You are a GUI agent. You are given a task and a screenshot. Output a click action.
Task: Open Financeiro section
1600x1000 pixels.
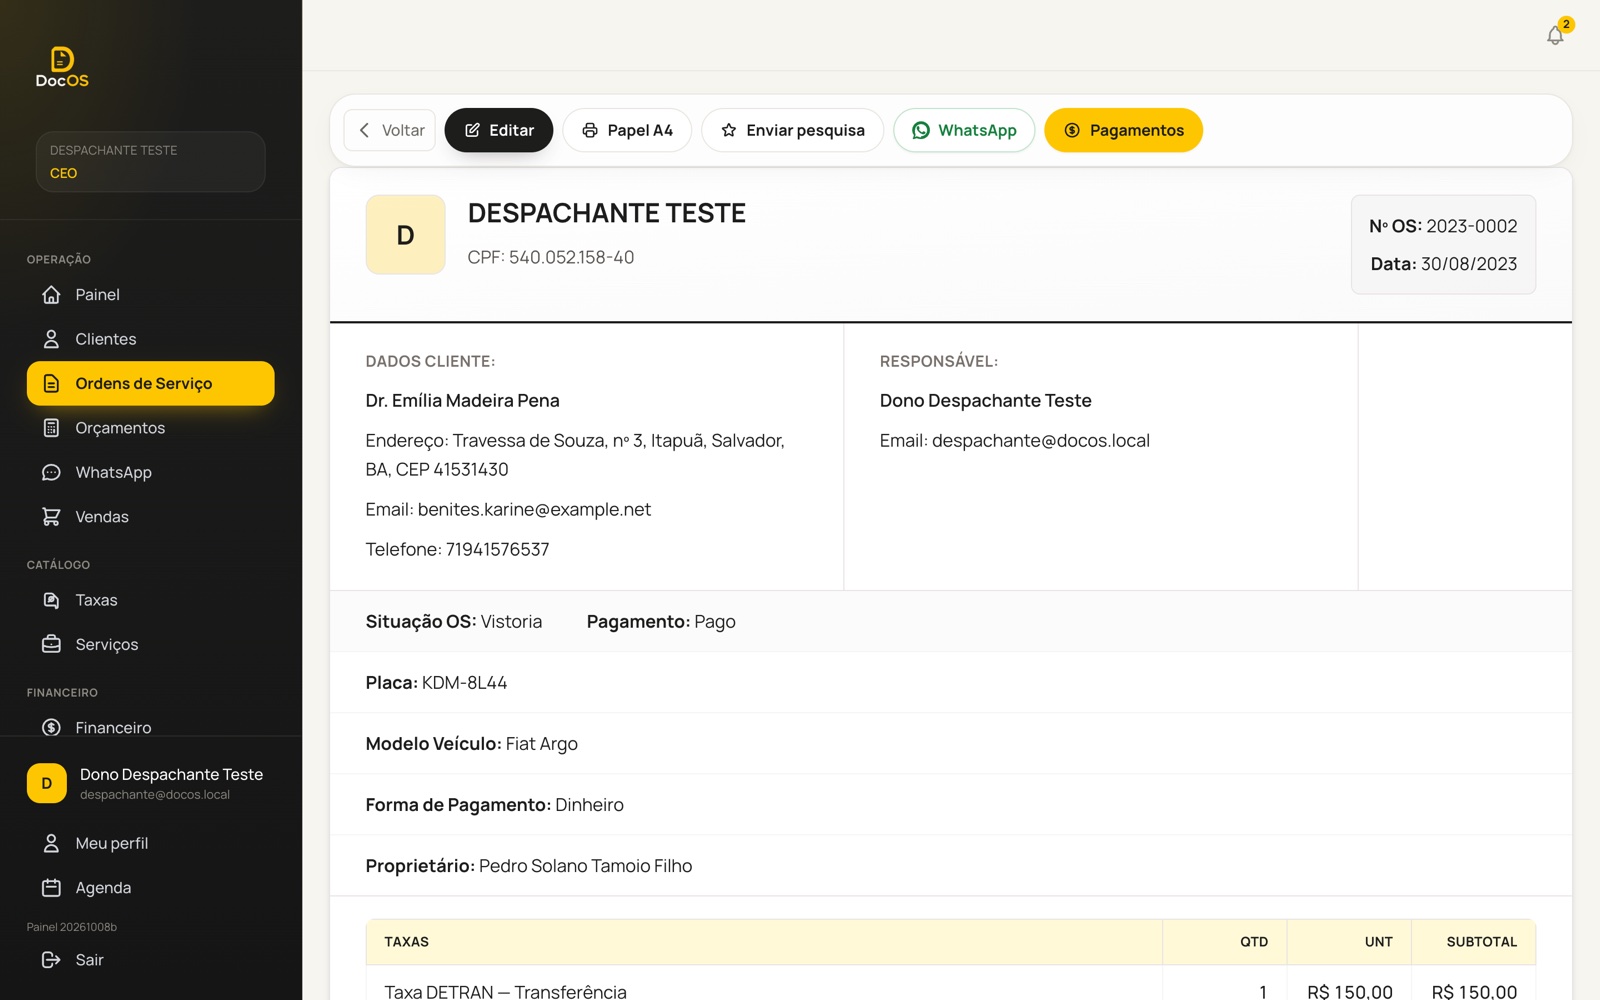(151, 728)
